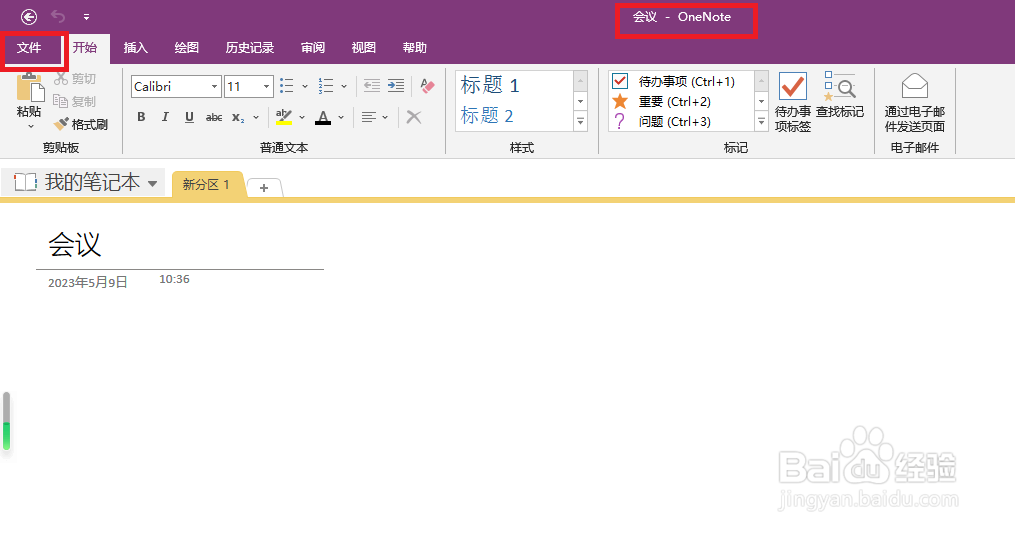Select the 新分区 1 section tab

tap(206, 184)
